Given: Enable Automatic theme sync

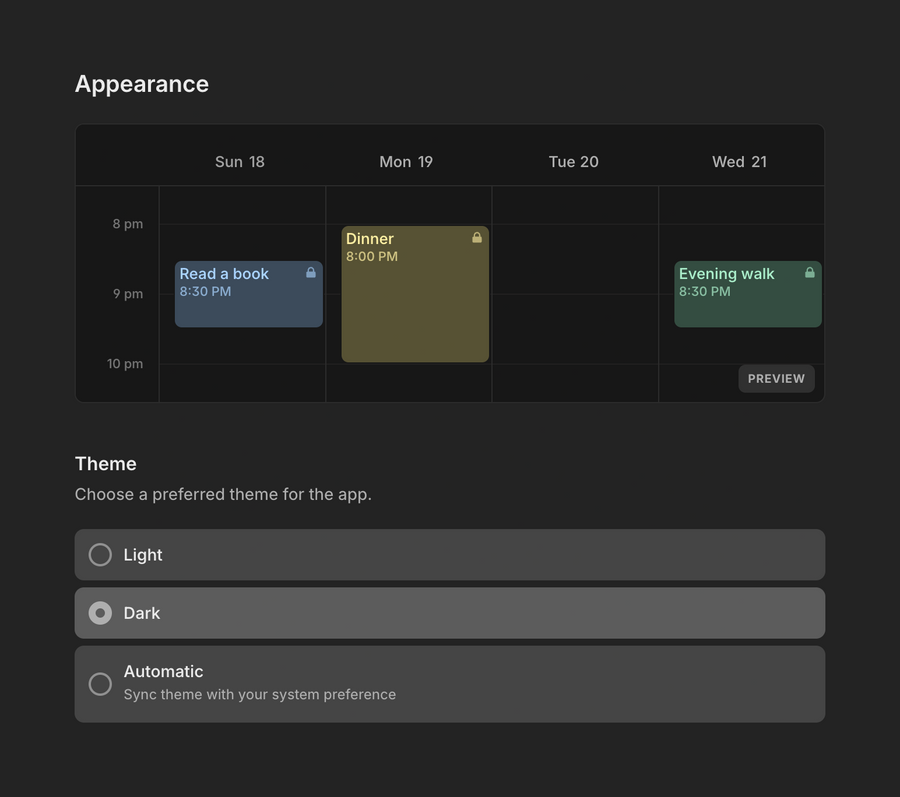Looking at the screenshot, I should [x=100, y=684].
